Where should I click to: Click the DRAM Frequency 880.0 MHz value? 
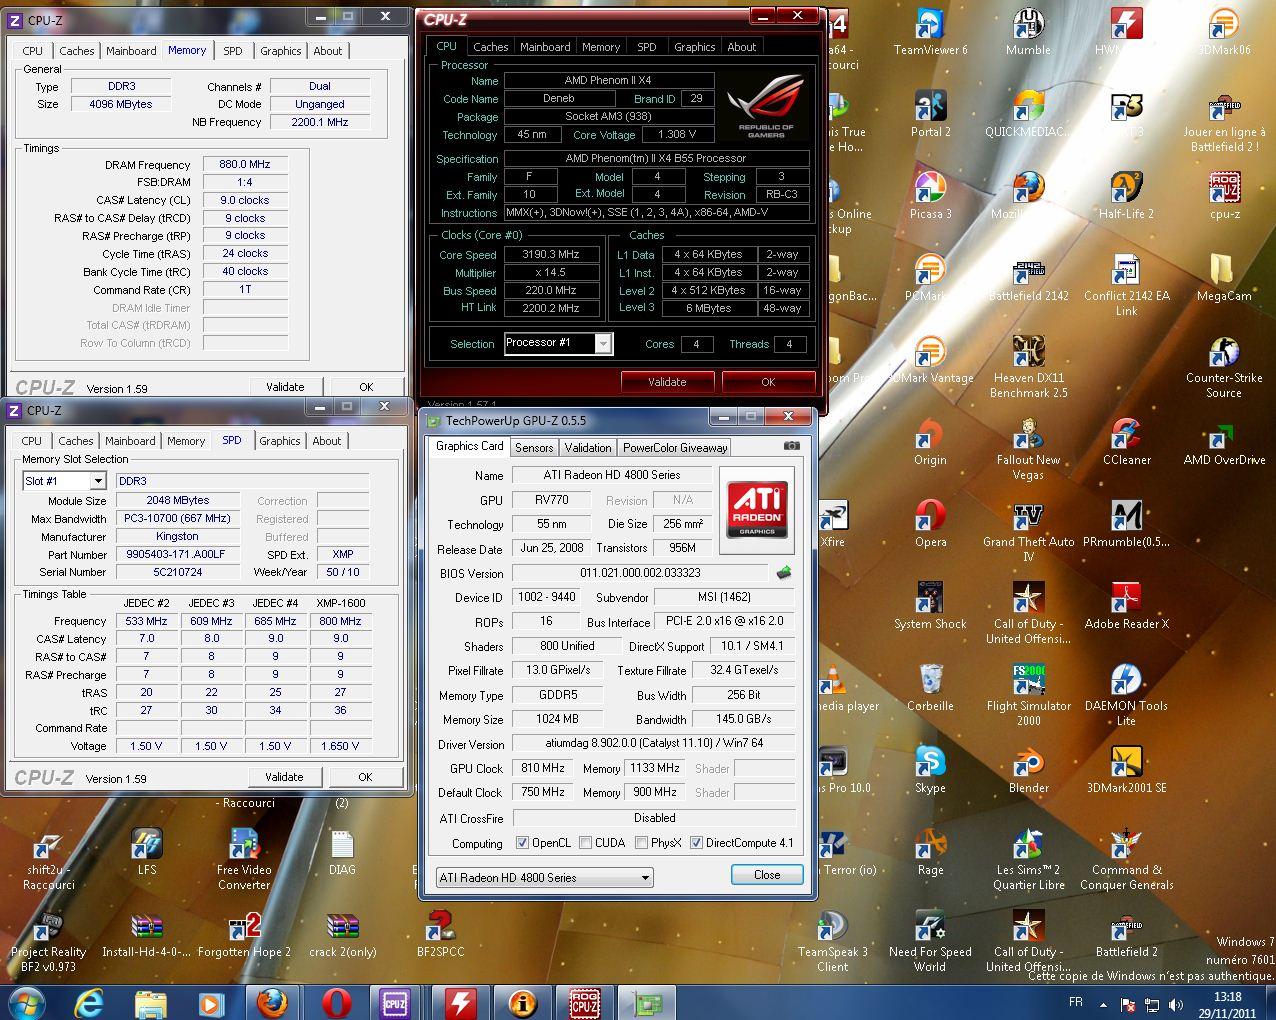pyautogui.click(x=245, y=164)
